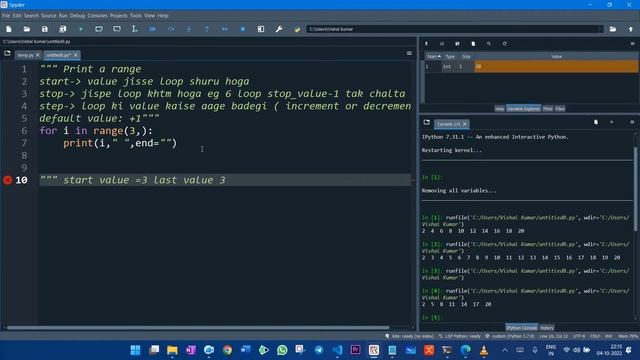The height and width of the screenshot is (360, 640).
Task: Toggle the breakpoint on line 10
Action: [x=7, y=180]
